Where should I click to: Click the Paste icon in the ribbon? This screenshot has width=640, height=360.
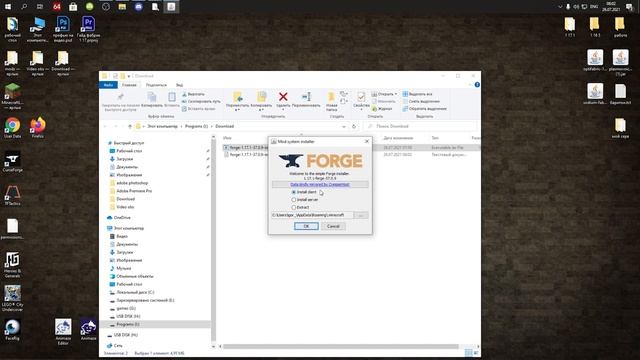click(172, 97)
